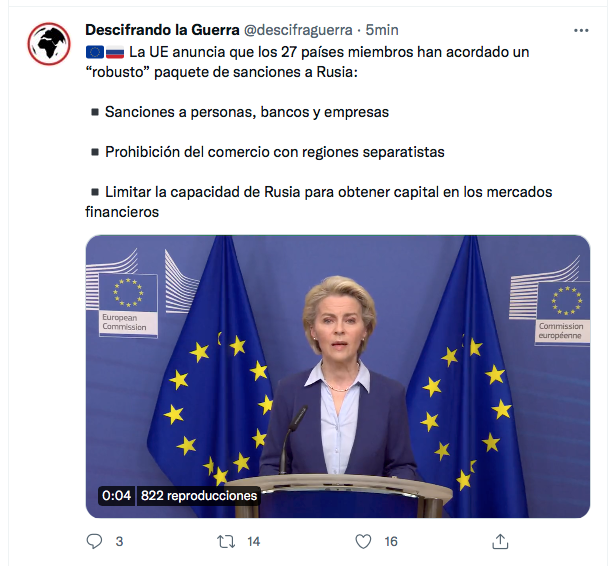This screenshot has width=615, height=566.
Task: Click the European Commission logo in video
Action: pos(128,305)
